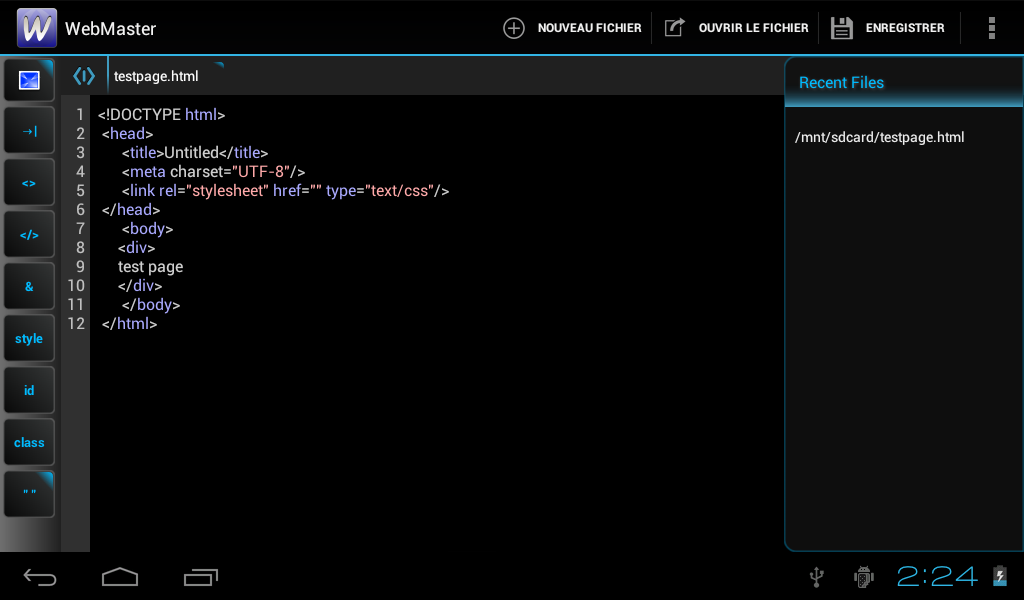Insert an id attribute from the sidebar
This screenshot has height=600, width=1024.
pos(29,390)
